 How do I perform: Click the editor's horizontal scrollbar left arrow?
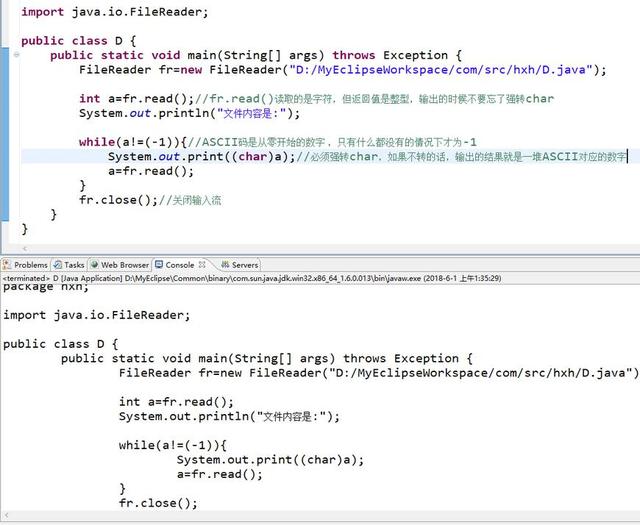pos(24,248)
